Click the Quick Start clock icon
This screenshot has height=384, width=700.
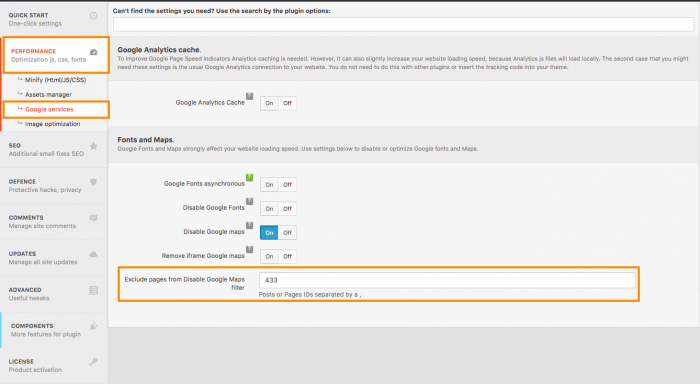pos(93,16)
